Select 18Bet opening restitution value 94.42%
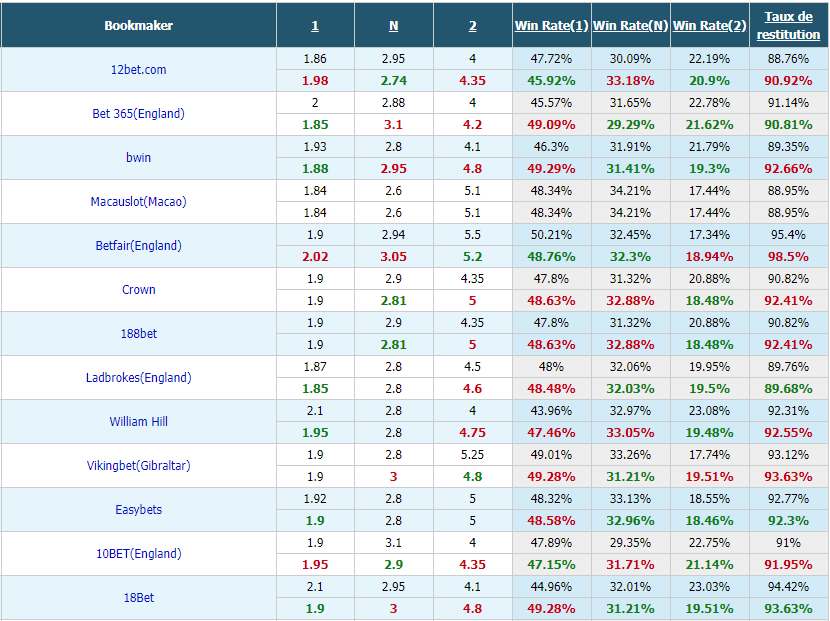The height and width of the screenshot is (621, 830). (x=788, y=586)
